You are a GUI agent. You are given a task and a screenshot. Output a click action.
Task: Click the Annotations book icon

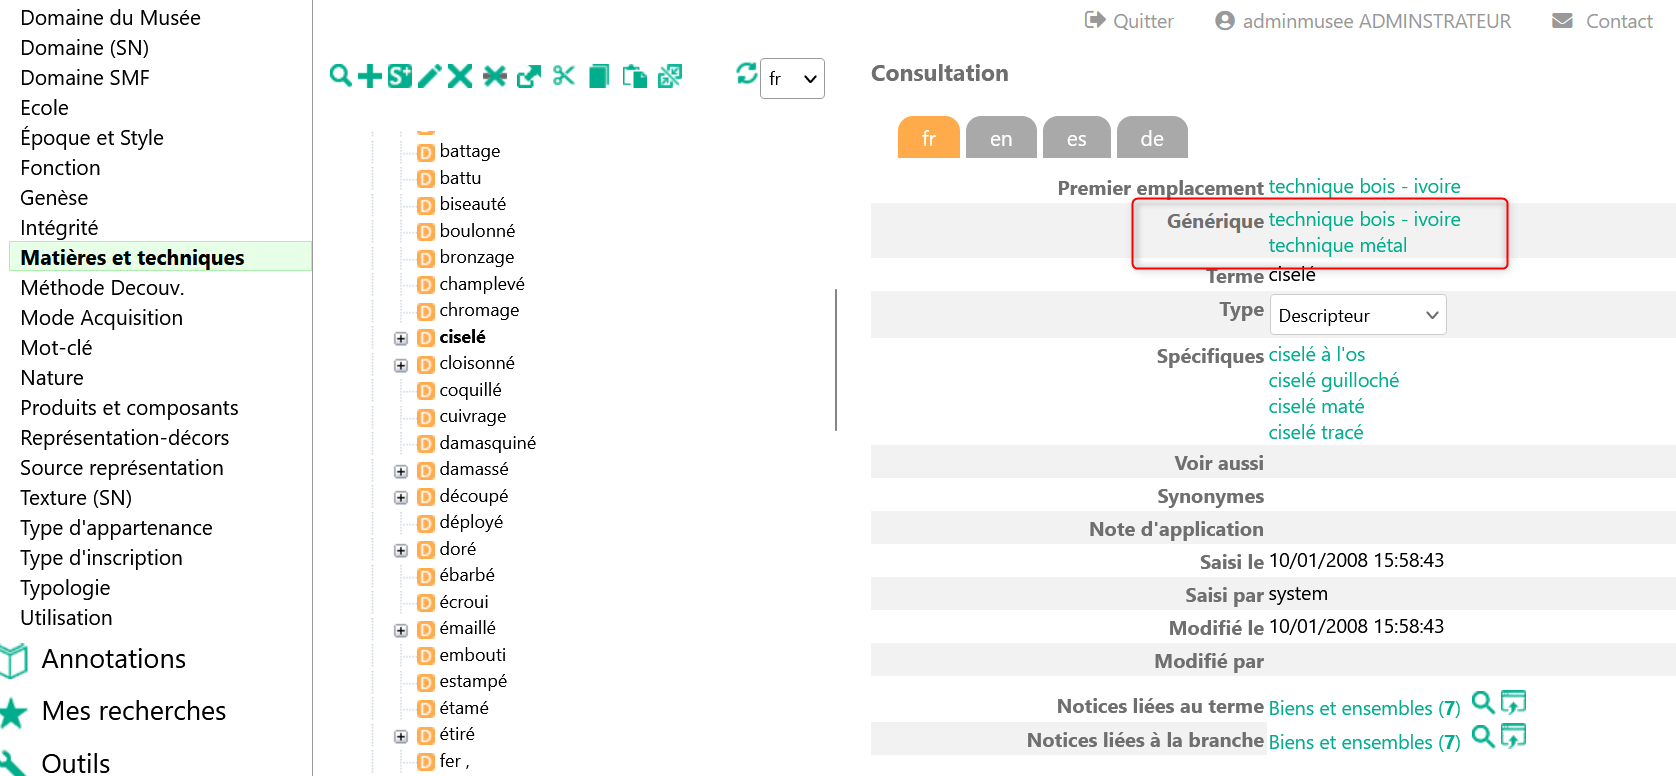[14, 660]
